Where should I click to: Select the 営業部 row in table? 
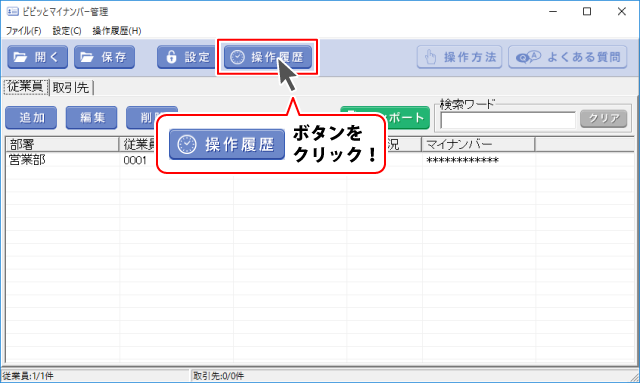click(320, 160)
